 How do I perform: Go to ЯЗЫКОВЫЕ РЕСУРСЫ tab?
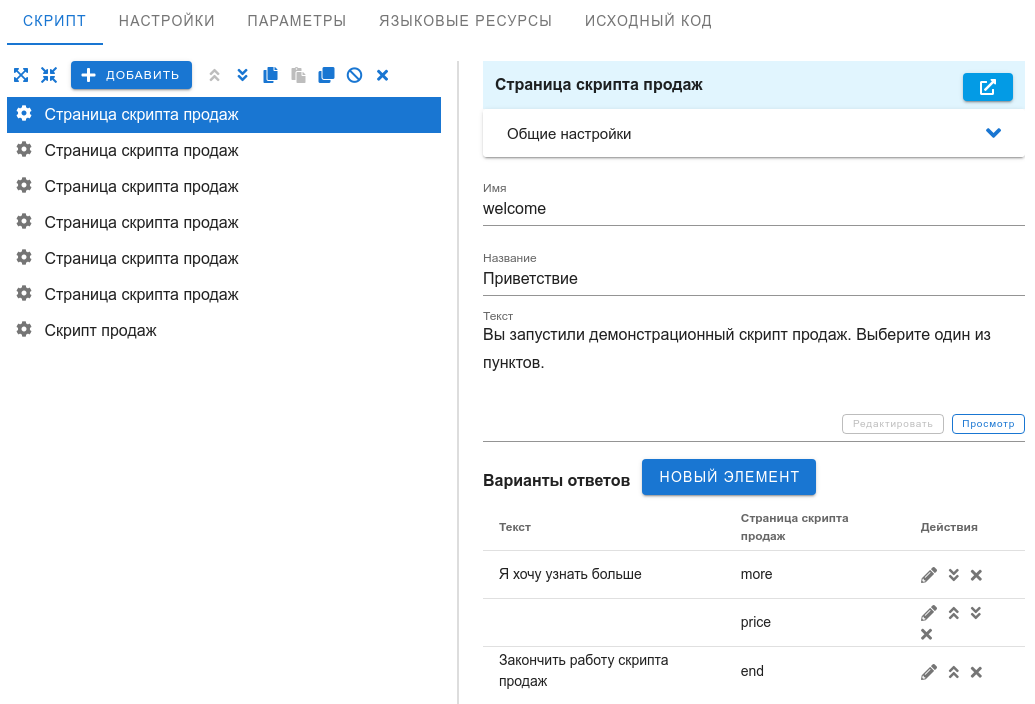[465, 21]
